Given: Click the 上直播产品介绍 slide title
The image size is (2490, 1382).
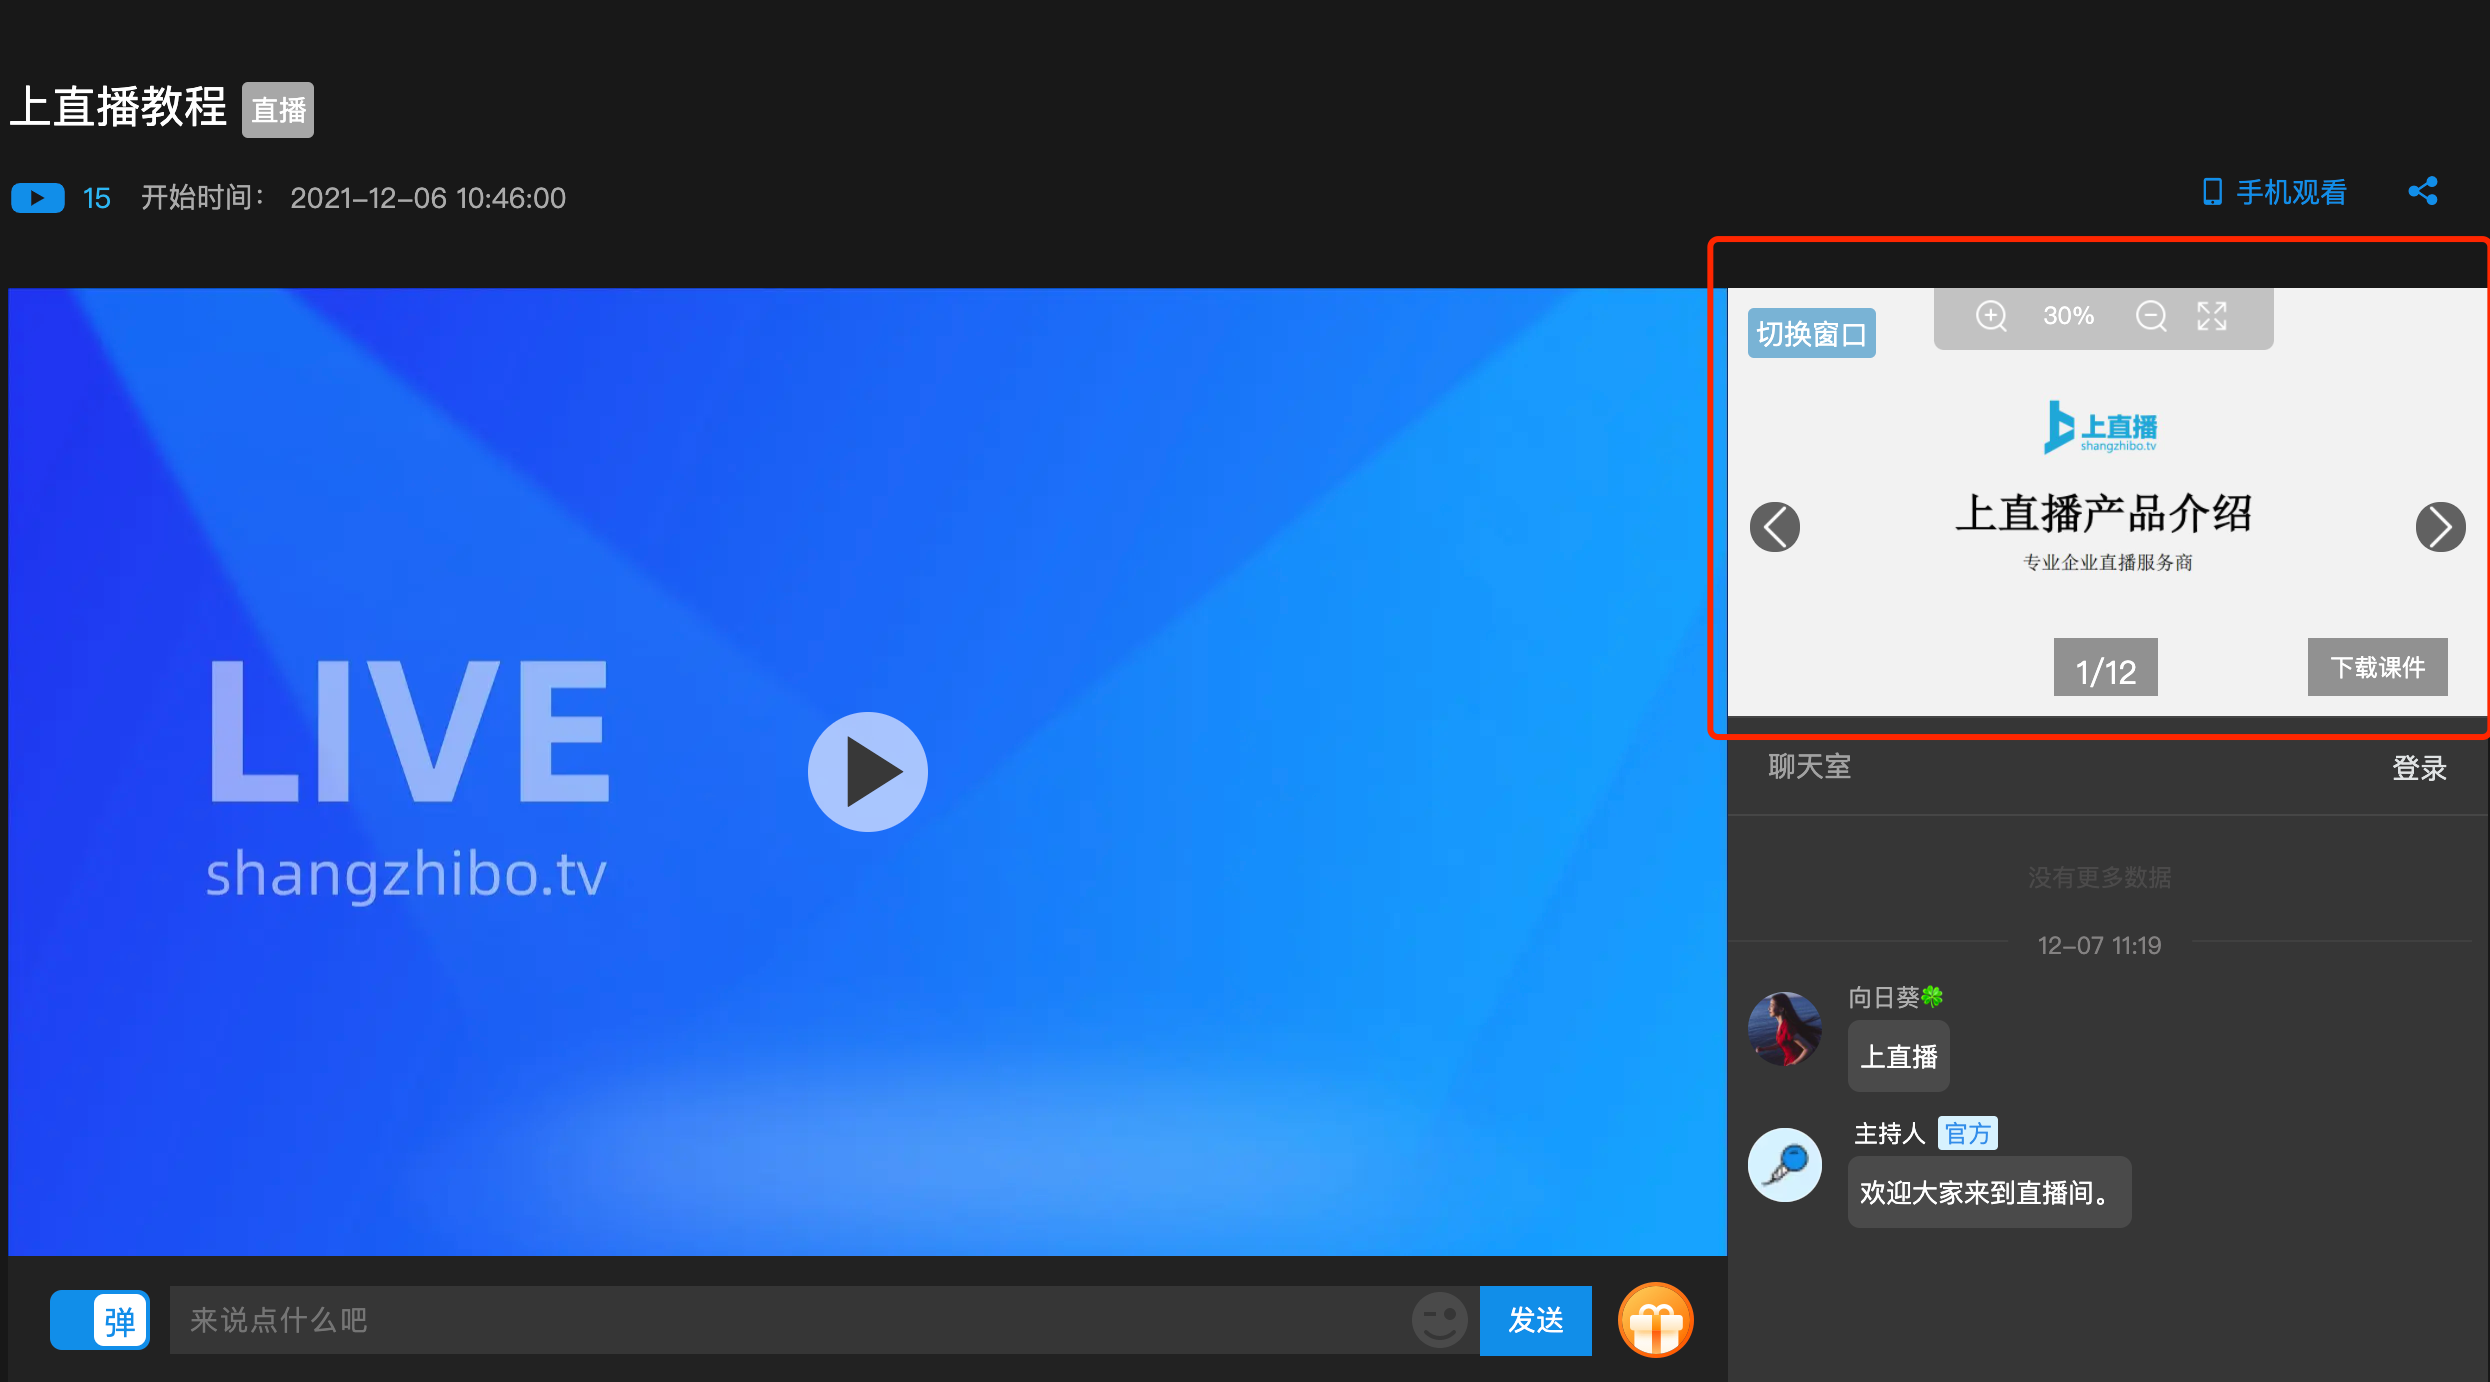Looking at the screenshot, I should tap(2104, 514).
